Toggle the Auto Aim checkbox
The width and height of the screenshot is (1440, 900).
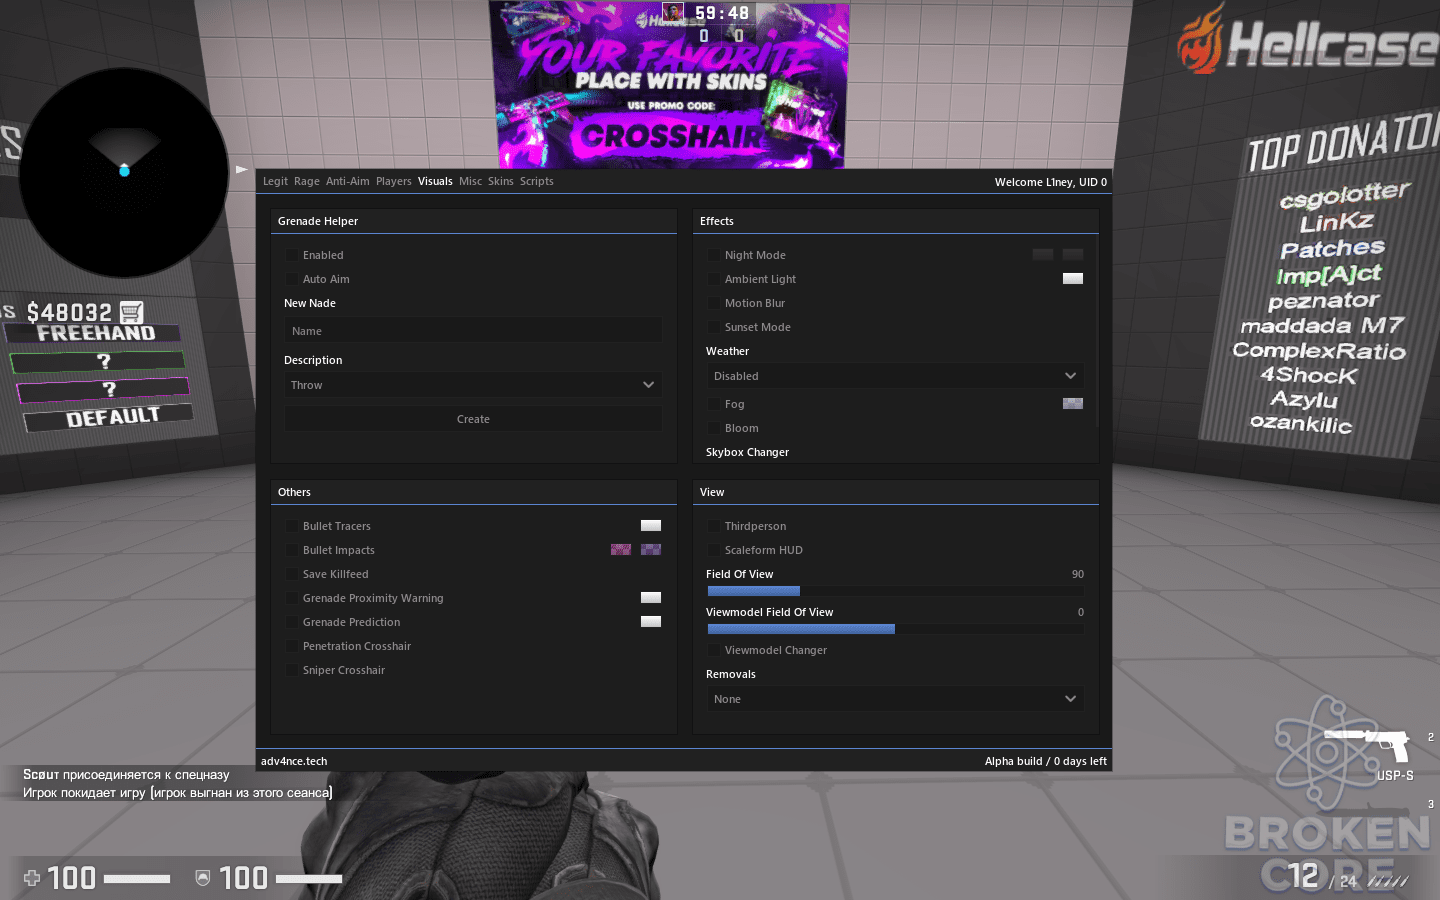tap(292, 279)
